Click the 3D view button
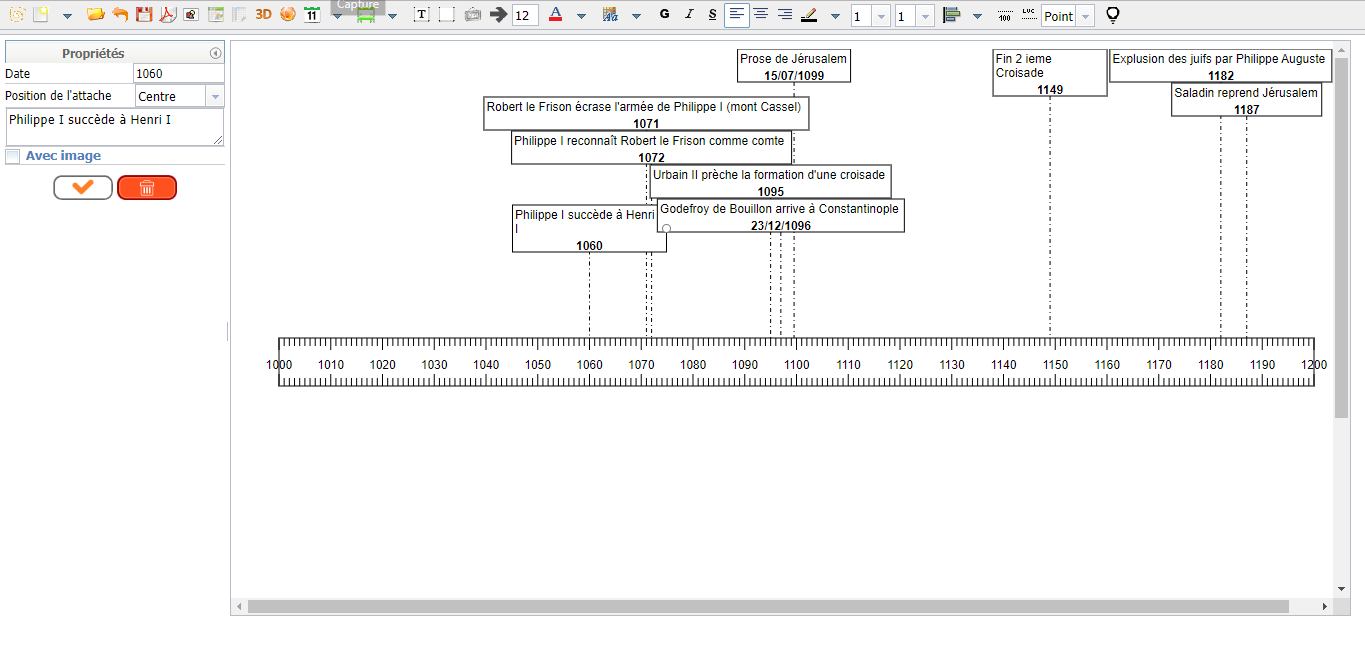 [x=264, y=15]
